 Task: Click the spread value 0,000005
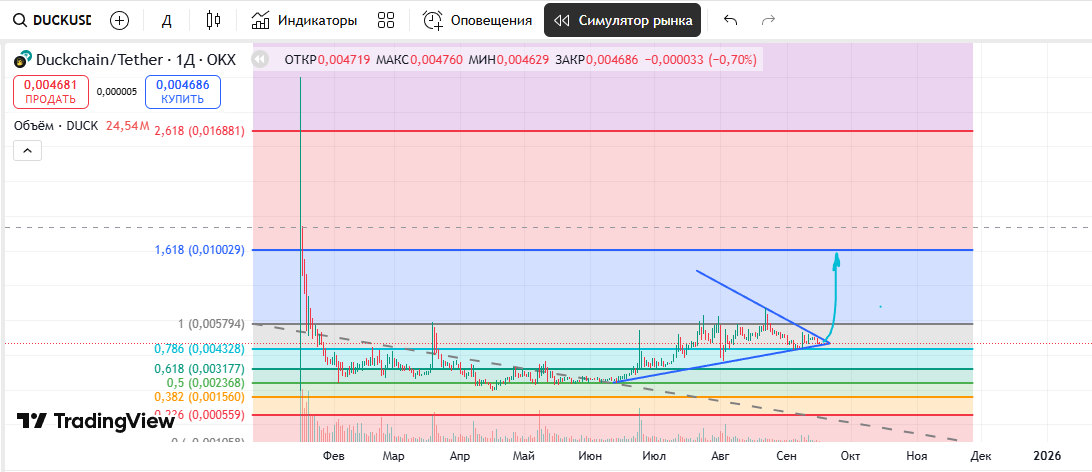click(117, 91)
